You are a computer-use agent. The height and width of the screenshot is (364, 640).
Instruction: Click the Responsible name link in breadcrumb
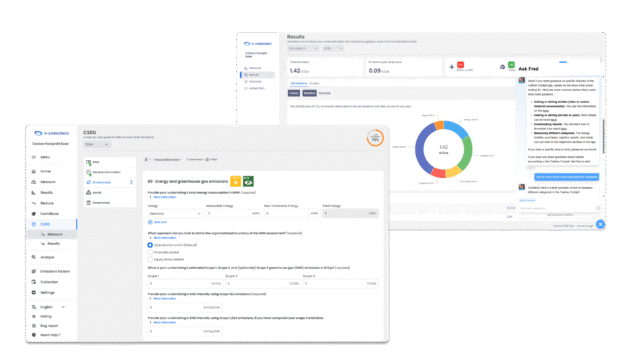click(x=167, y=160)
